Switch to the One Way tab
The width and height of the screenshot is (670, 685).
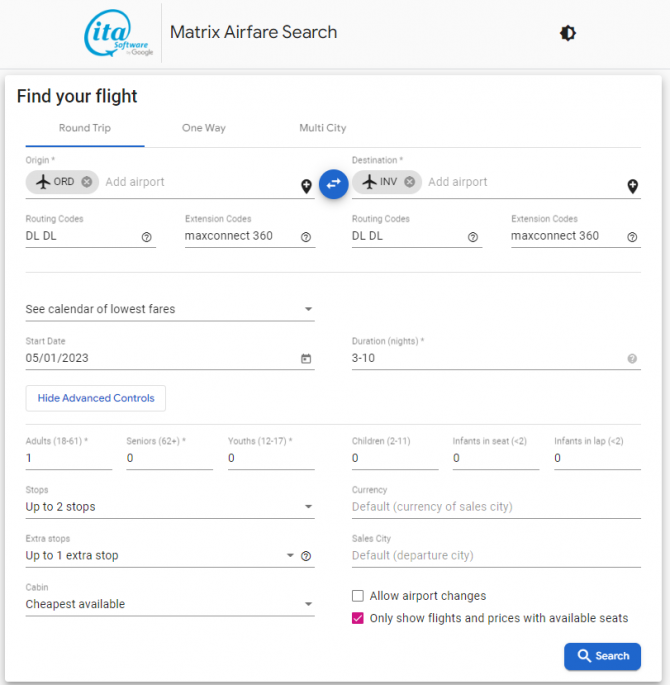tap(204, 128)
